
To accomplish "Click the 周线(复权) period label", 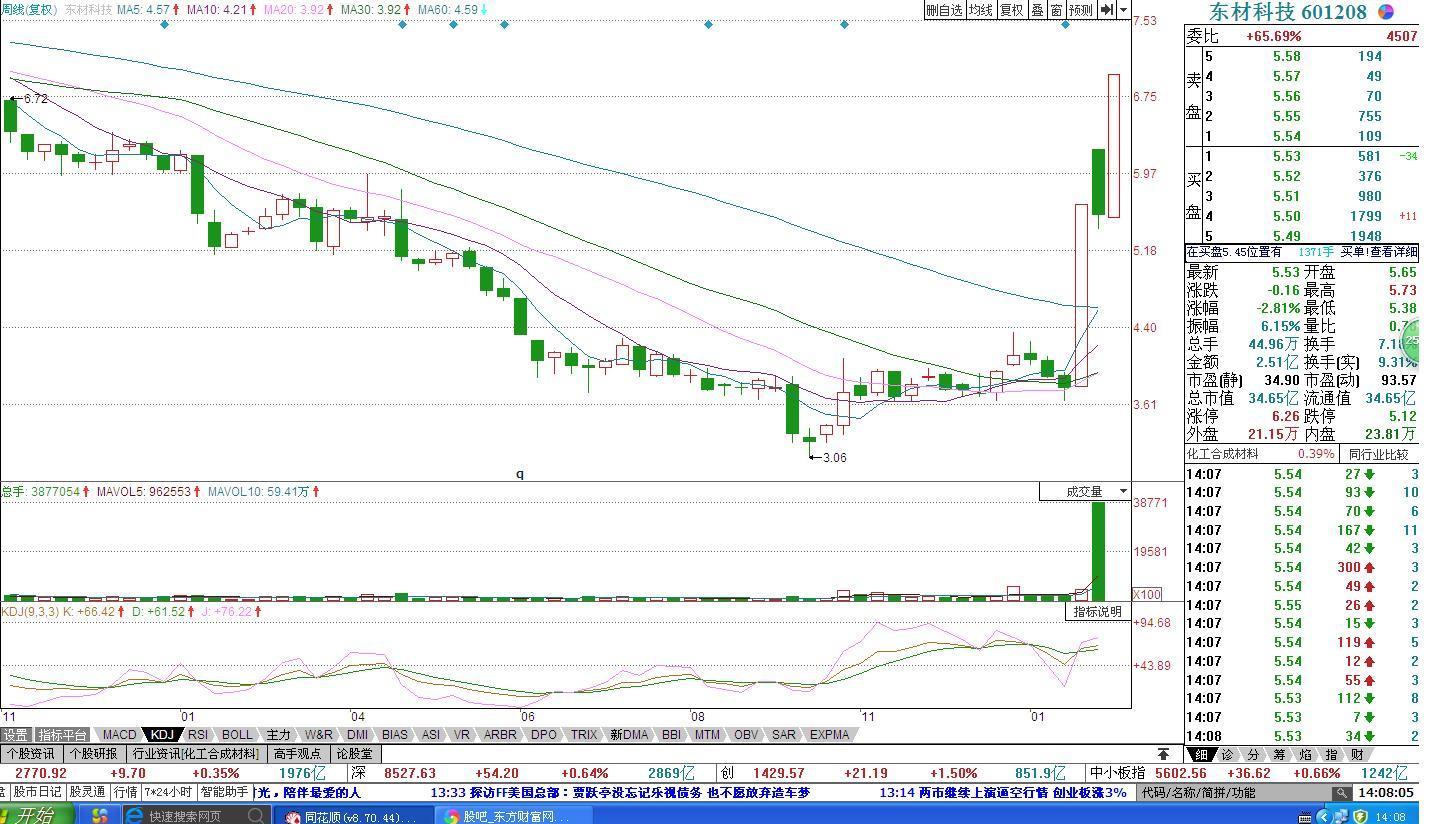I will tap(29, 9).
